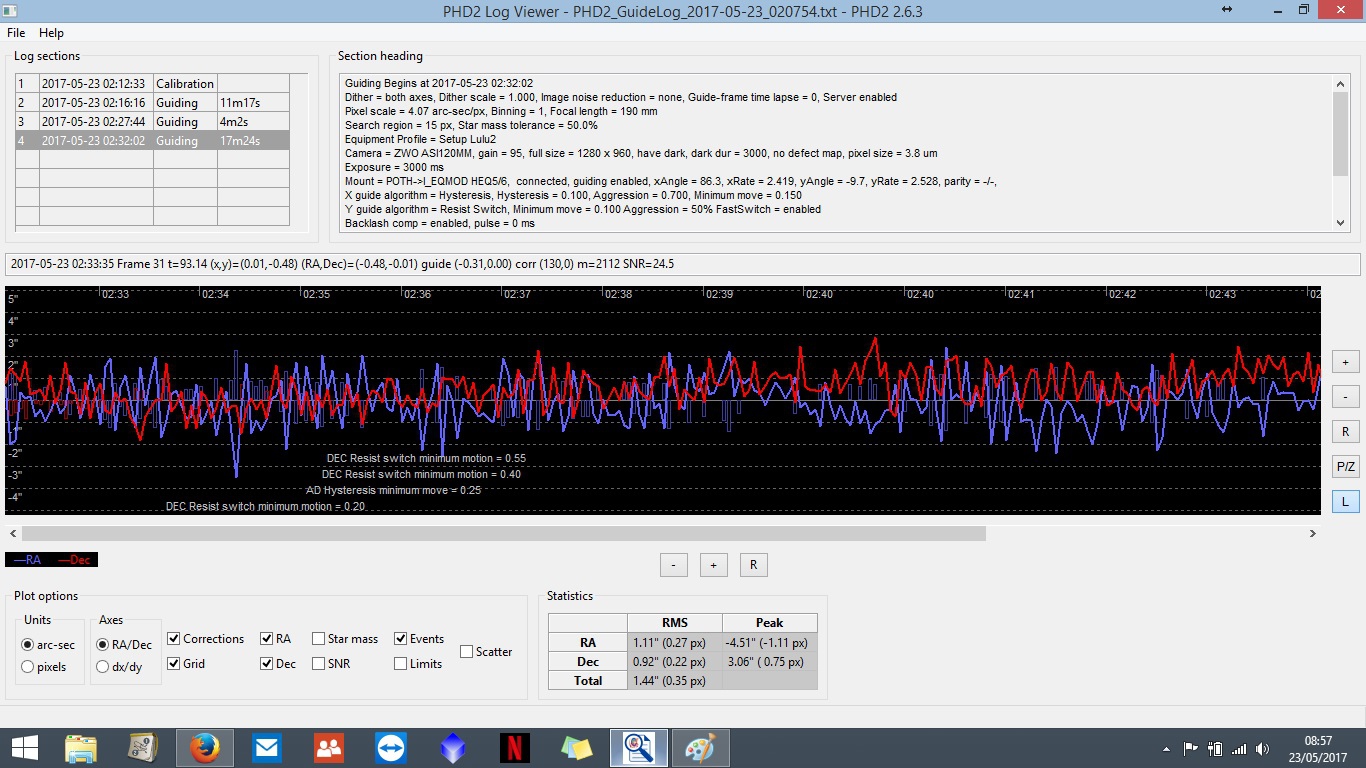Enable the Star mass checkbox

[319, 639]
